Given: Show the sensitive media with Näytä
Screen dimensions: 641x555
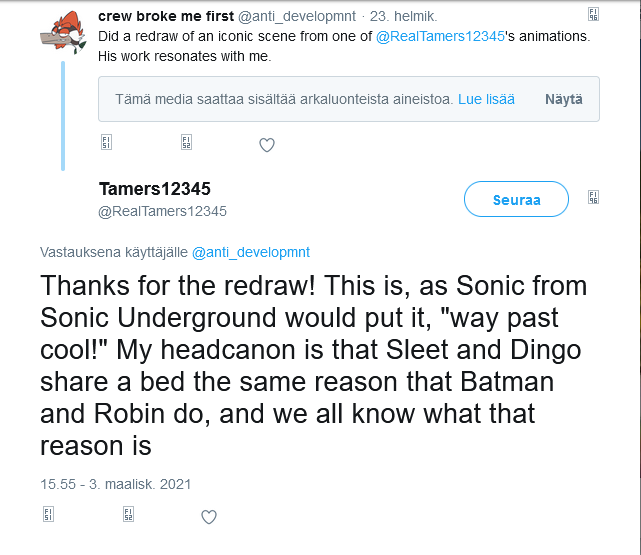Looking at the screenshot, I should coord(563,100).
